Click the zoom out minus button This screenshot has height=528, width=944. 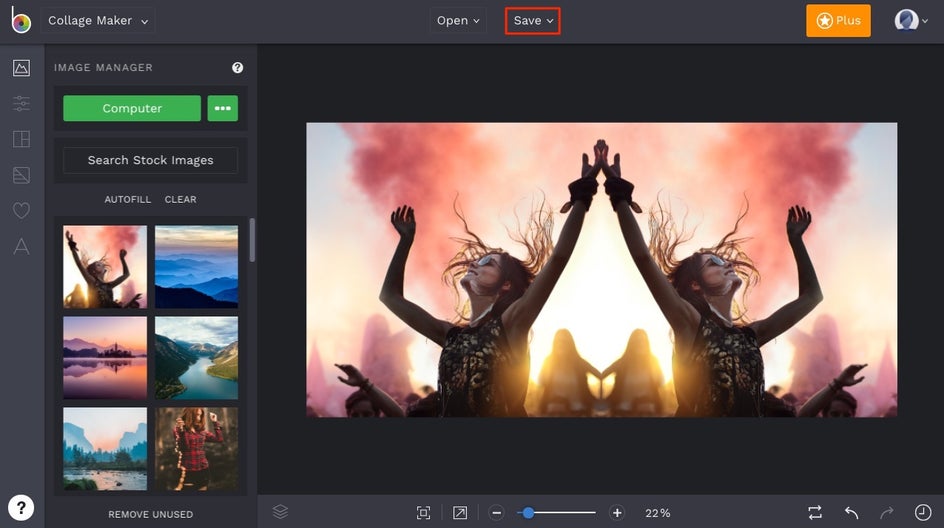click(496, 513)
